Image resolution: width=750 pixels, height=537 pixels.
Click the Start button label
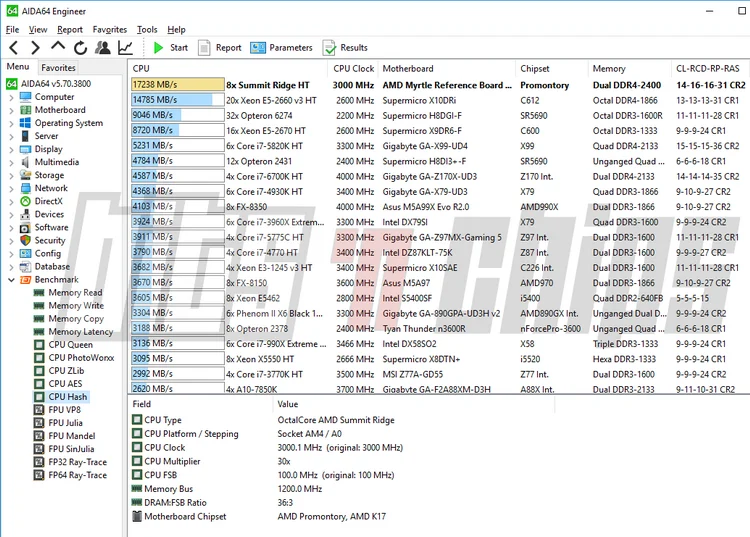tap(179, 48)
